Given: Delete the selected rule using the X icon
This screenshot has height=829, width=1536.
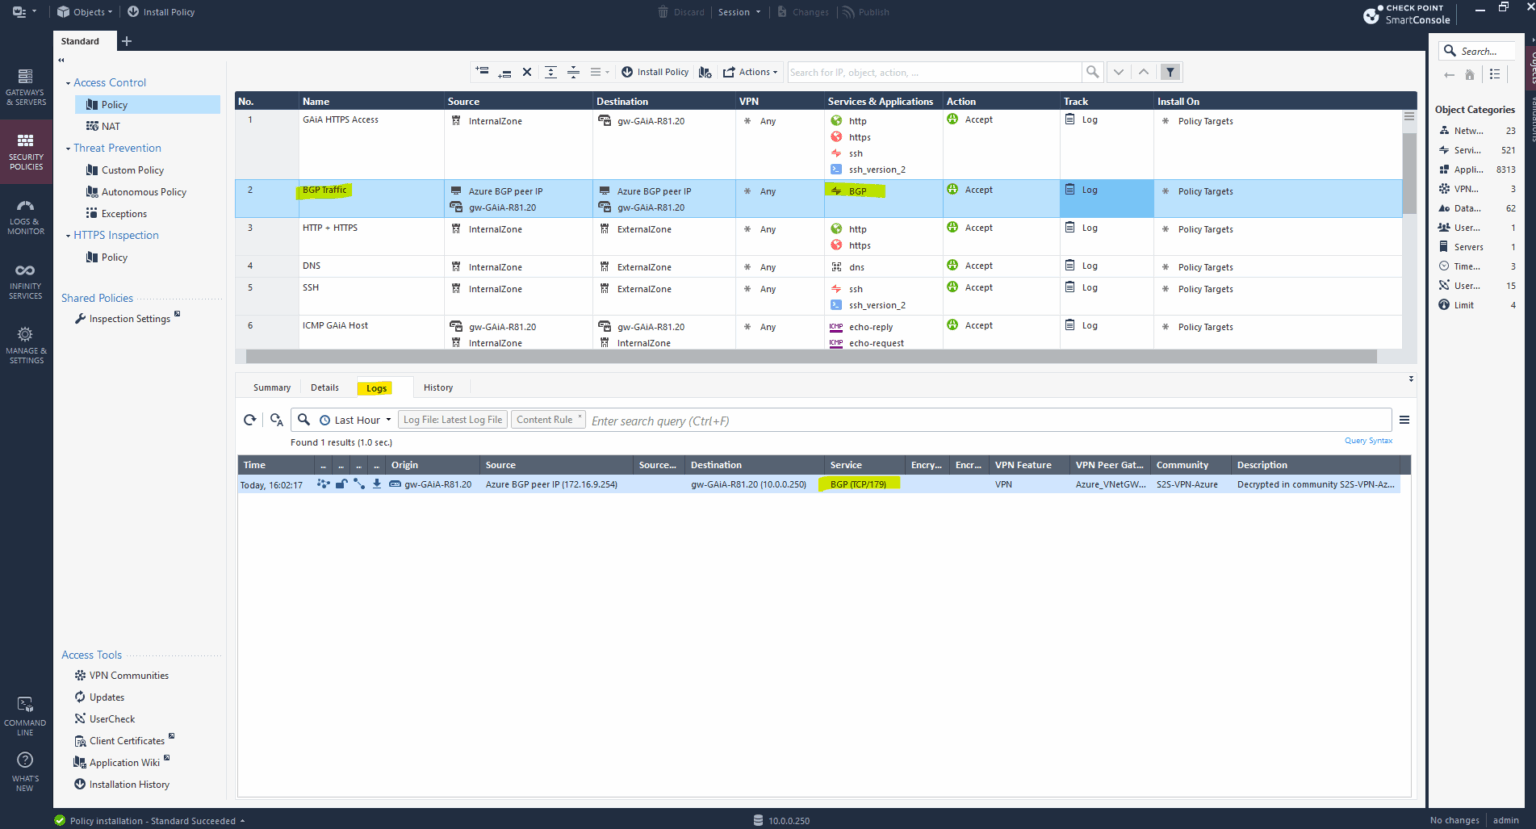Looking at the screenshot, I should tap(527, 71).
